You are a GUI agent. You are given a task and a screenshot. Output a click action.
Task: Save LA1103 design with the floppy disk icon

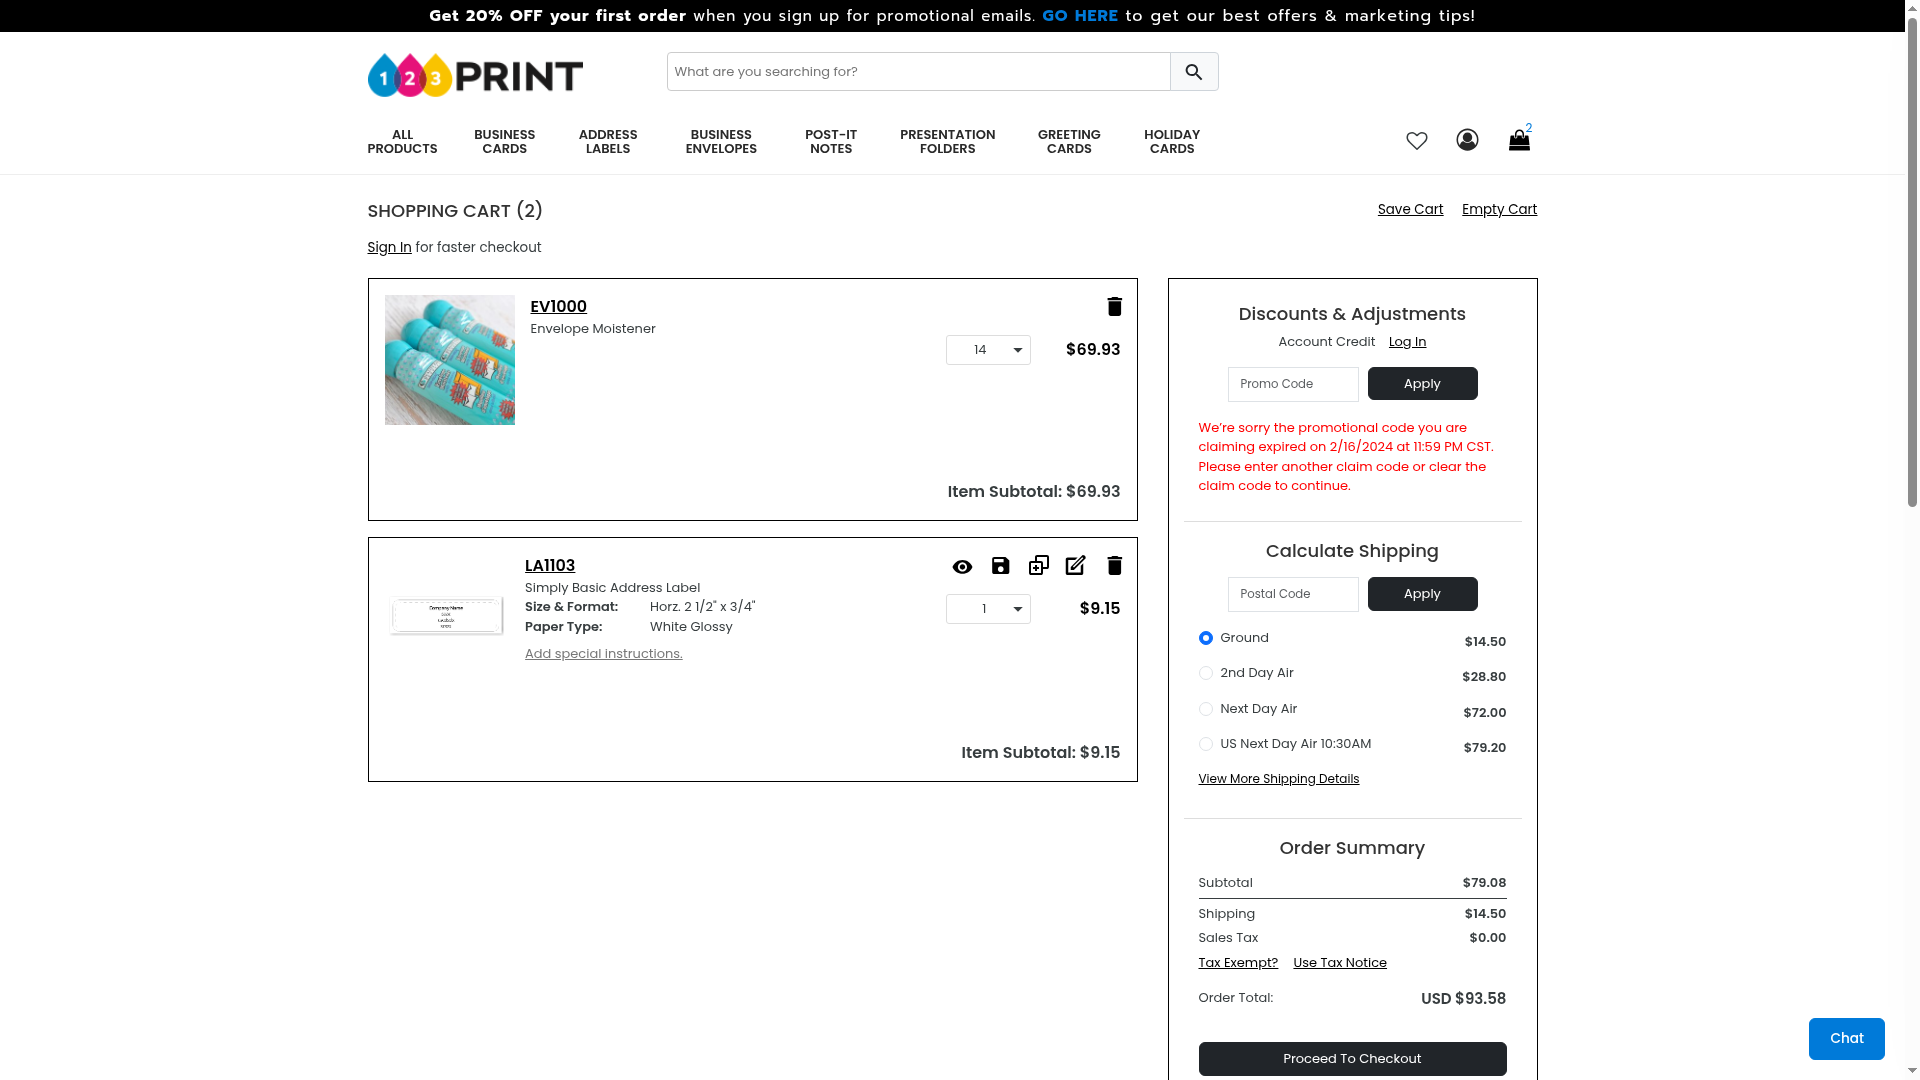[1000, 566]
